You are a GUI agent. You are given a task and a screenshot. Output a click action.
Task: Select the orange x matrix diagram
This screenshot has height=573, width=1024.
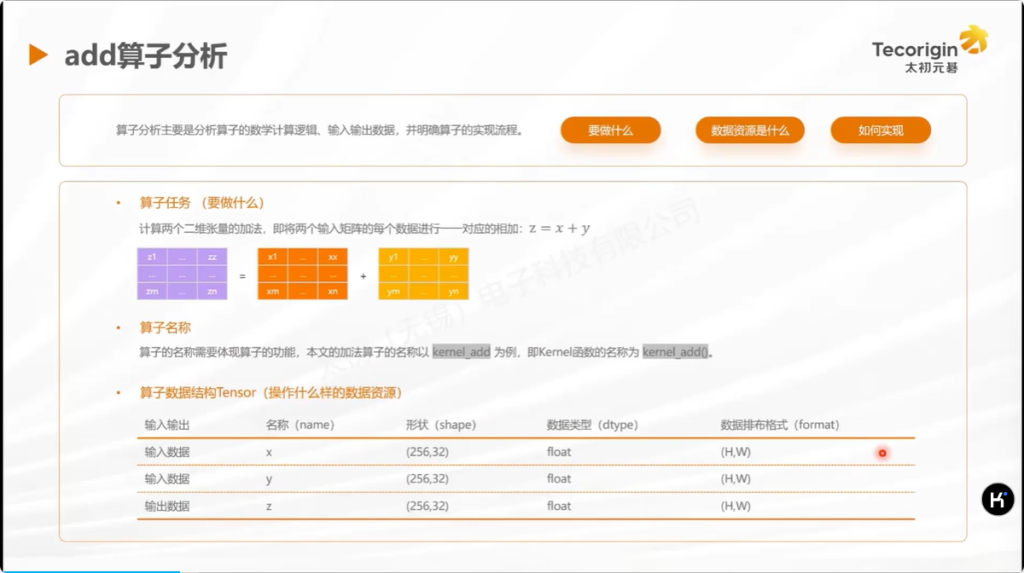[302, 274]
